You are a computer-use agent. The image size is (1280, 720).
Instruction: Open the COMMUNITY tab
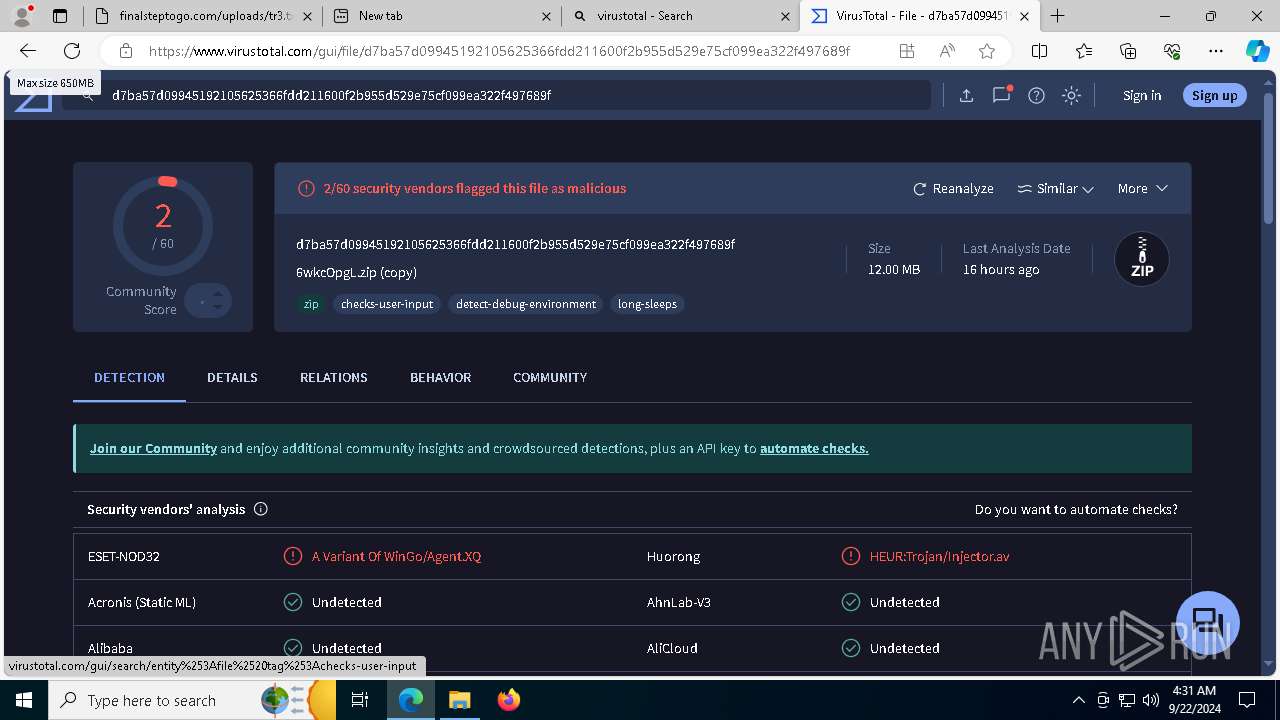click(x=550, y=377)
